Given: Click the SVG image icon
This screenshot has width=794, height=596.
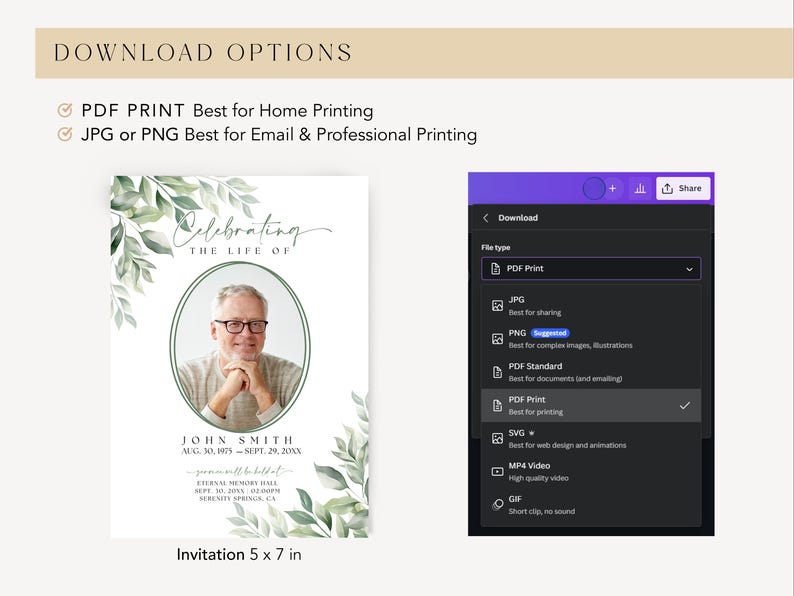Looking at the screenshot, I should [497, 439].
